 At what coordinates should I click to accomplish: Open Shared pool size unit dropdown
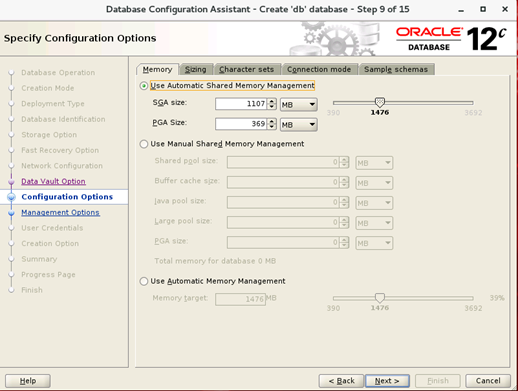point(374,163)
